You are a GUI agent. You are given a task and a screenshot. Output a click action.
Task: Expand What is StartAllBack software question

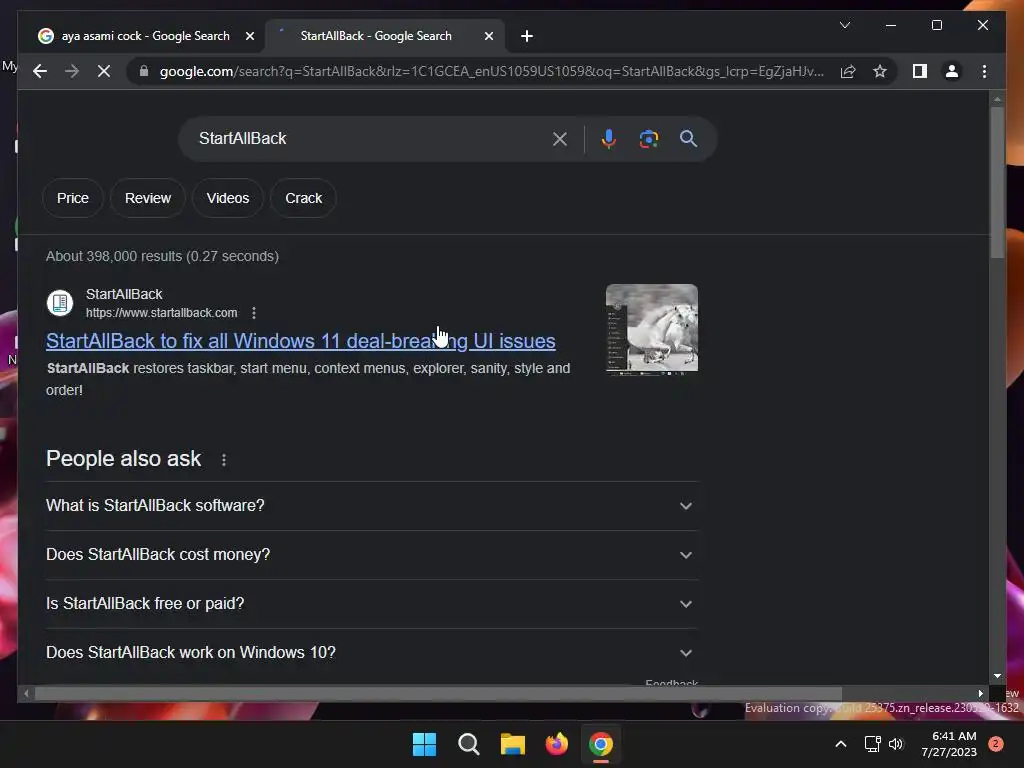pyautogui.click(x=372, y=505)
